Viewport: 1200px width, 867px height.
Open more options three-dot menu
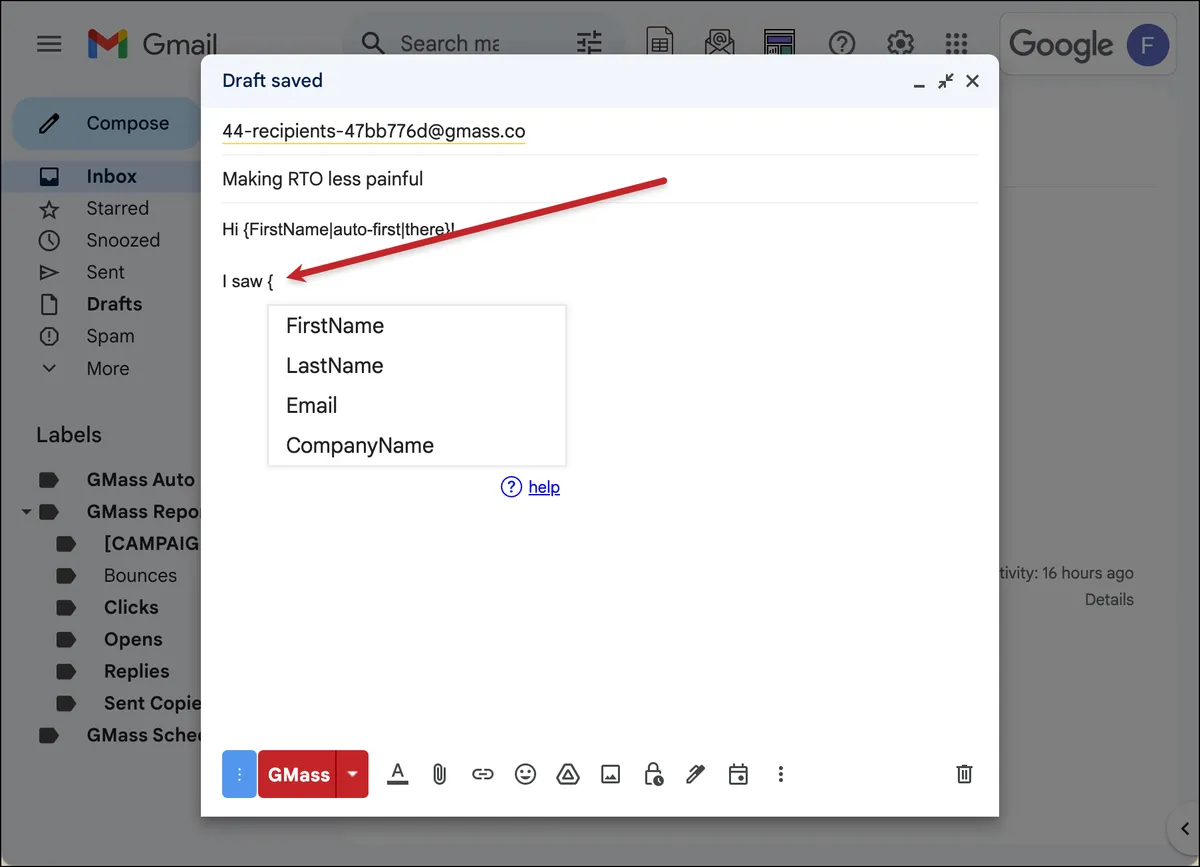coord(781,774)
